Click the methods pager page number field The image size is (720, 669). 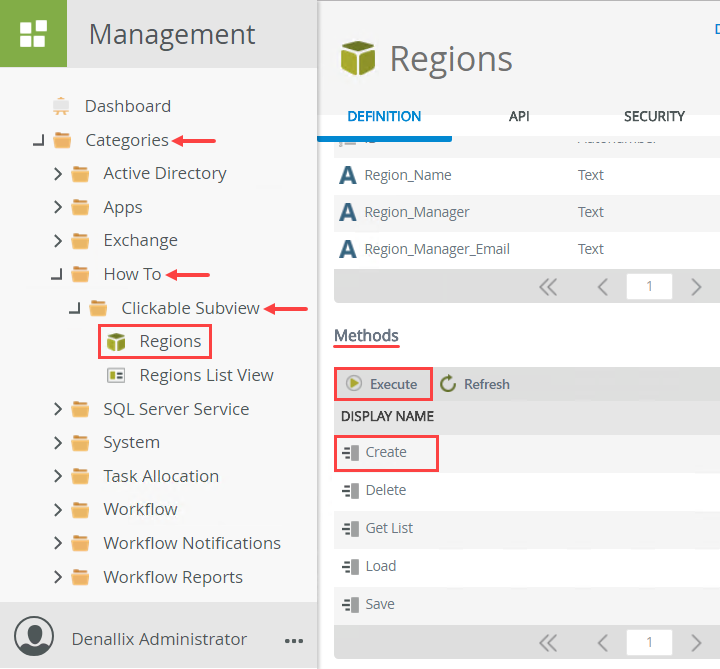(649, 642)
